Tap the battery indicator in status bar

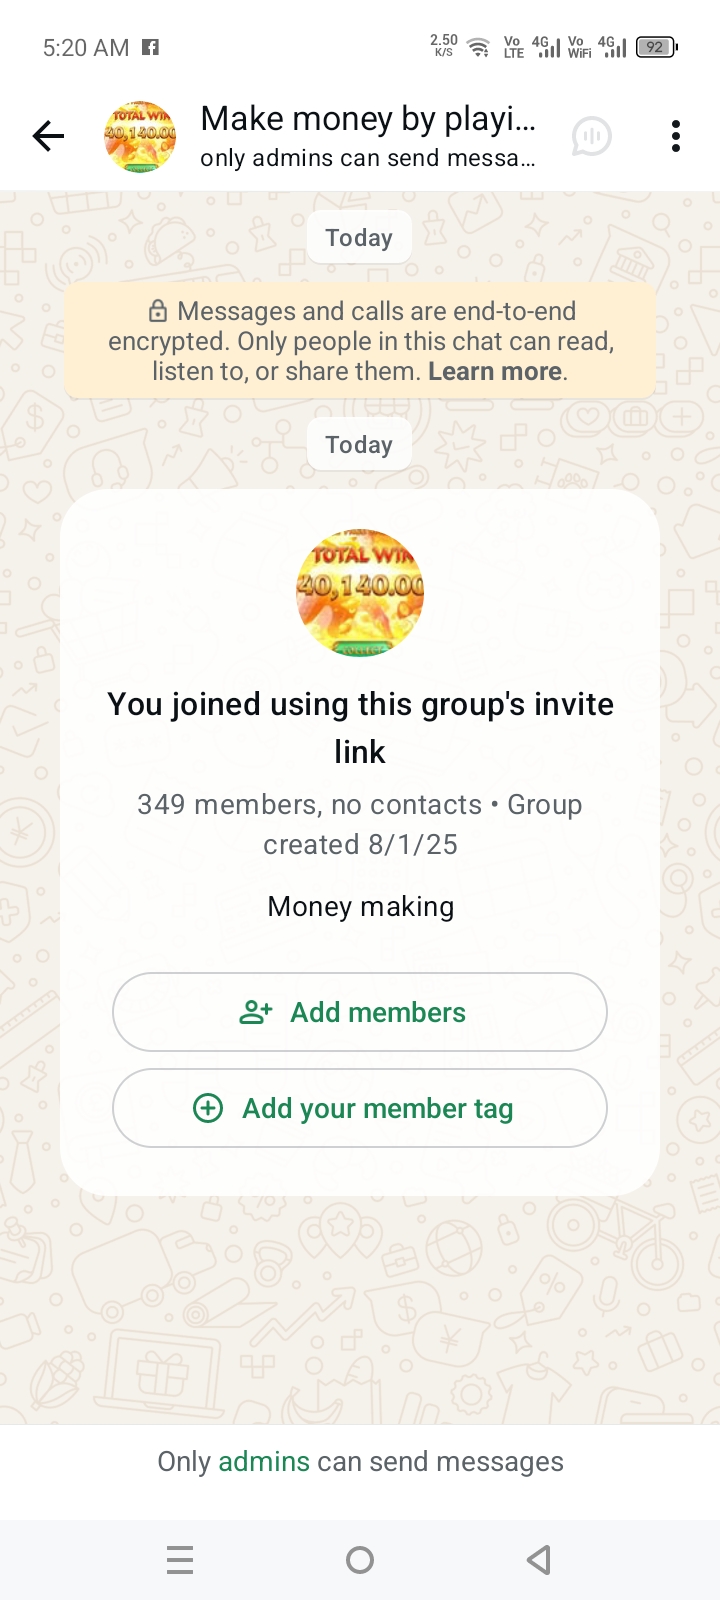(657, 47)
